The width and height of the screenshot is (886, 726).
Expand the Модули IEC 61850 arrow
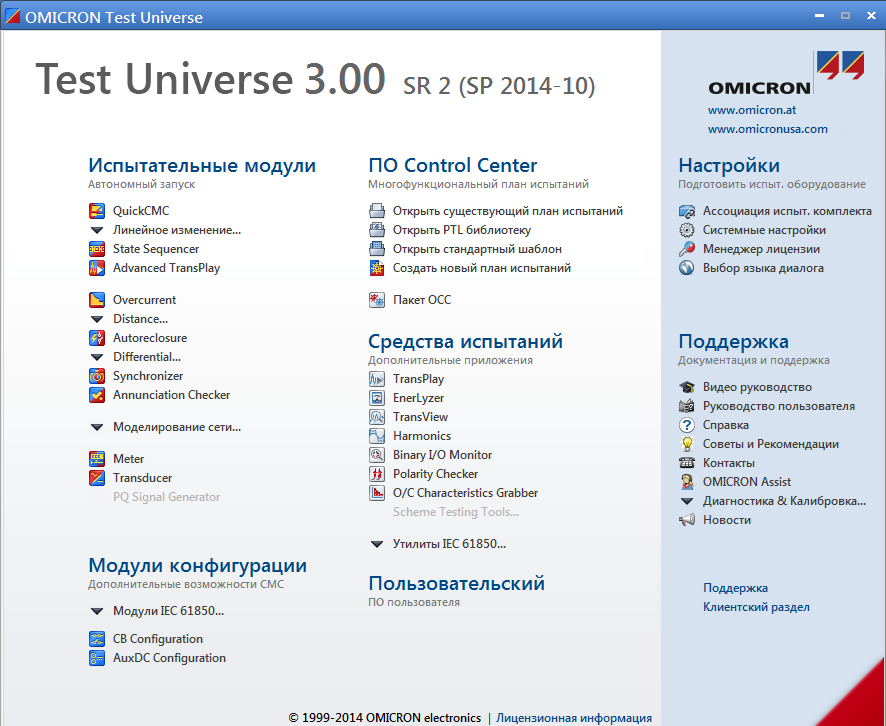click(97, 611)
